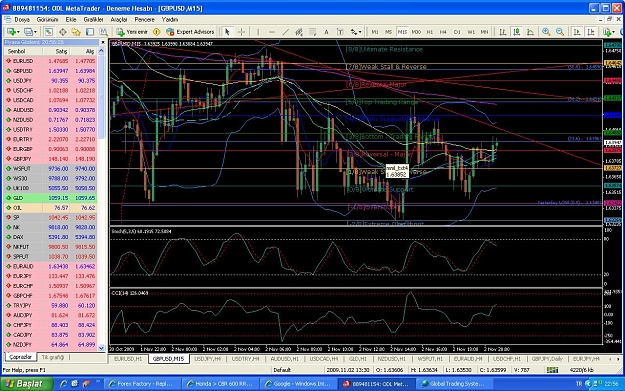Switch to candlestick chart display

(x=517, y=32)
